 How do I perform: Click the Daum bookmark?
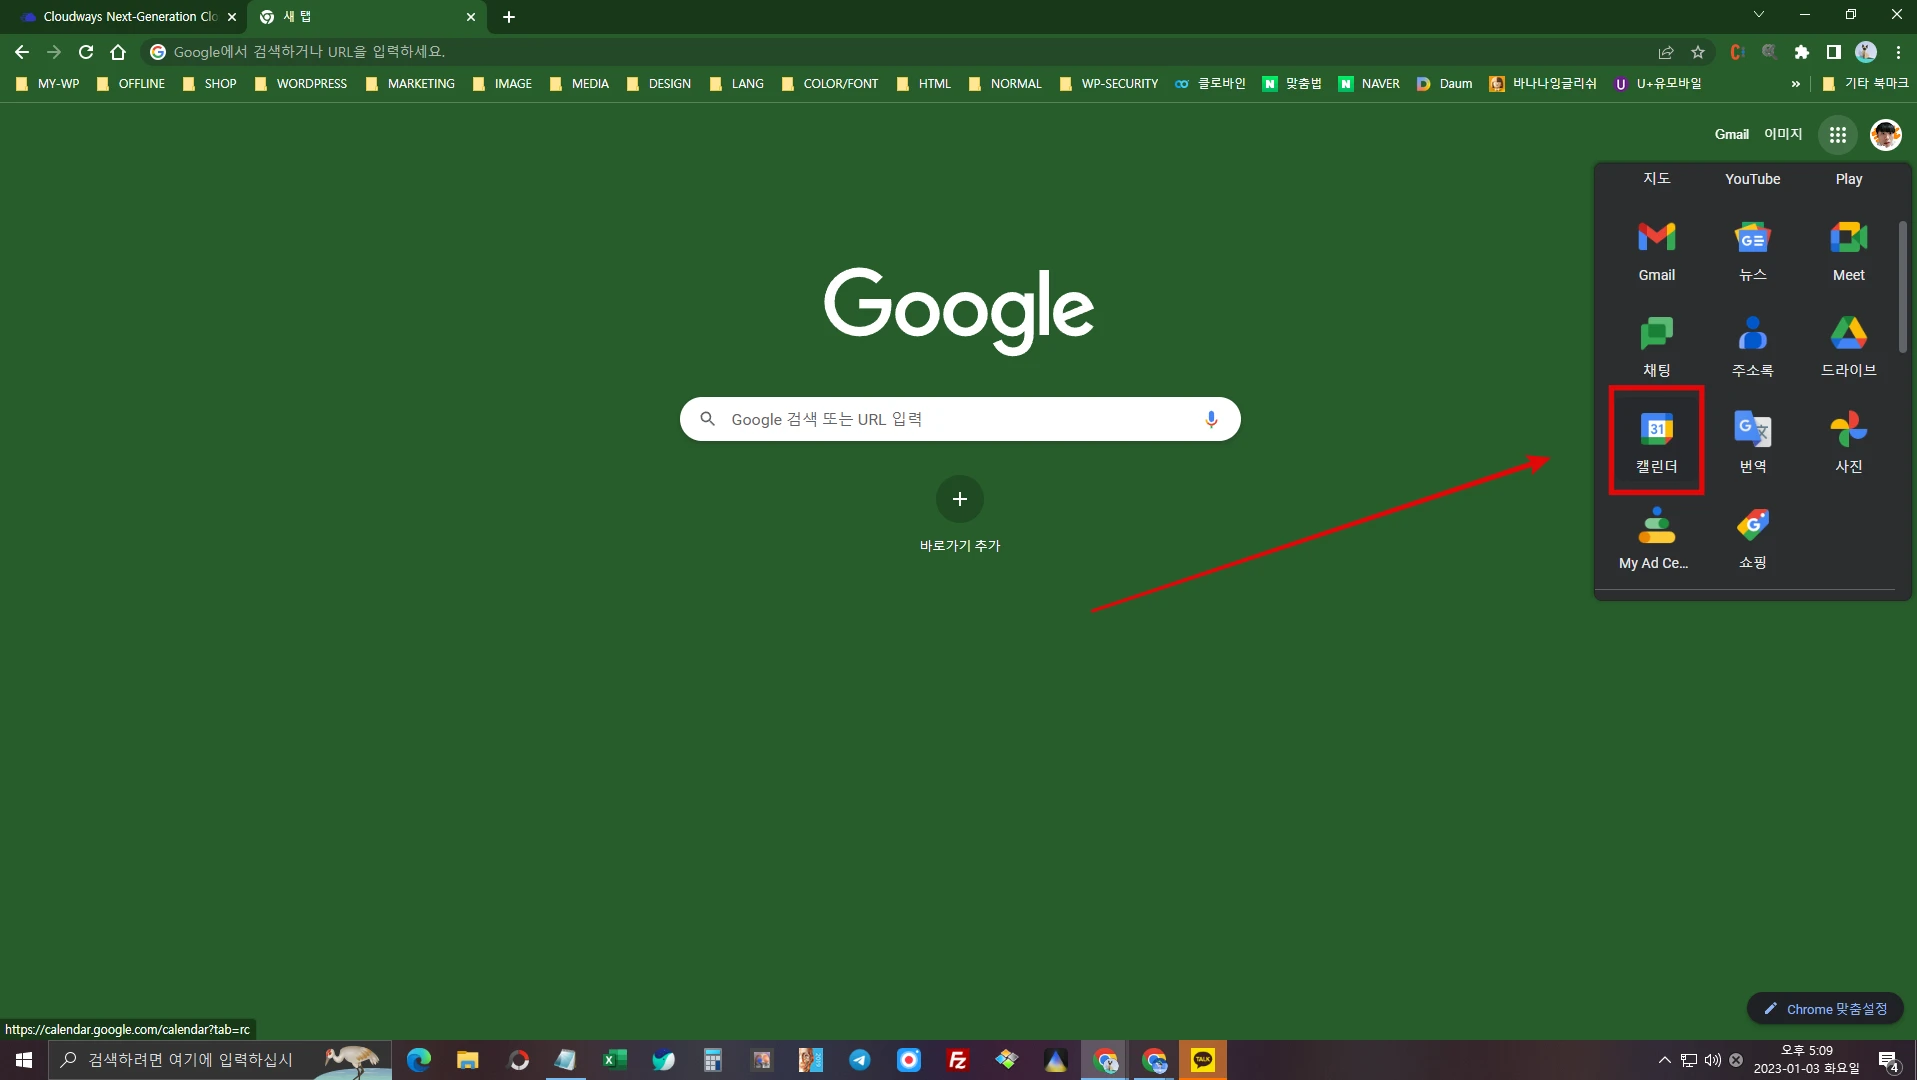(1444, 84)
